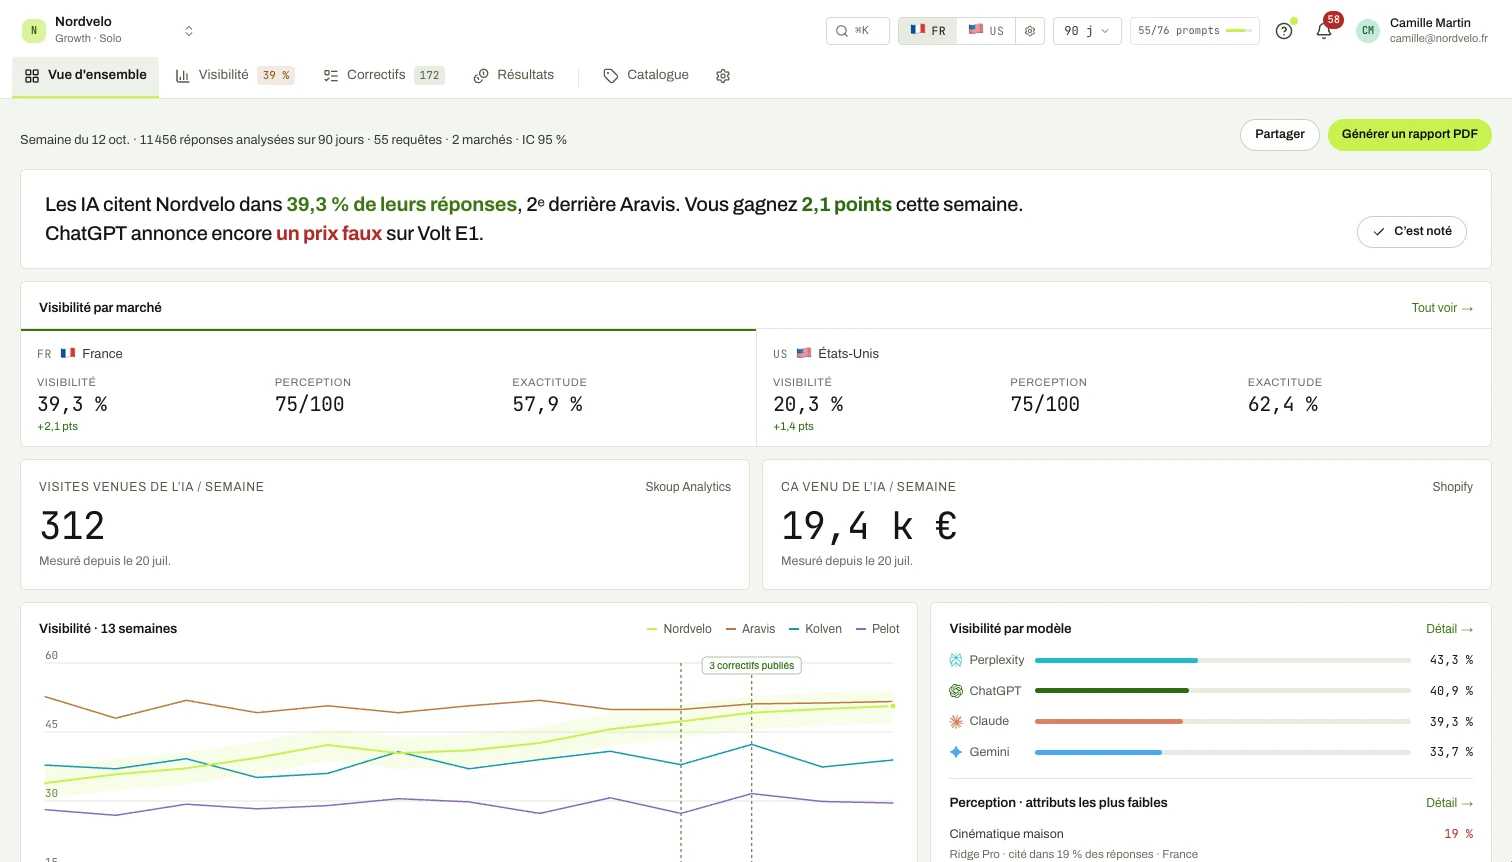This screenshot has width=1512, height=862.
Task: Click the search magnifier icon
Action: 842,31
